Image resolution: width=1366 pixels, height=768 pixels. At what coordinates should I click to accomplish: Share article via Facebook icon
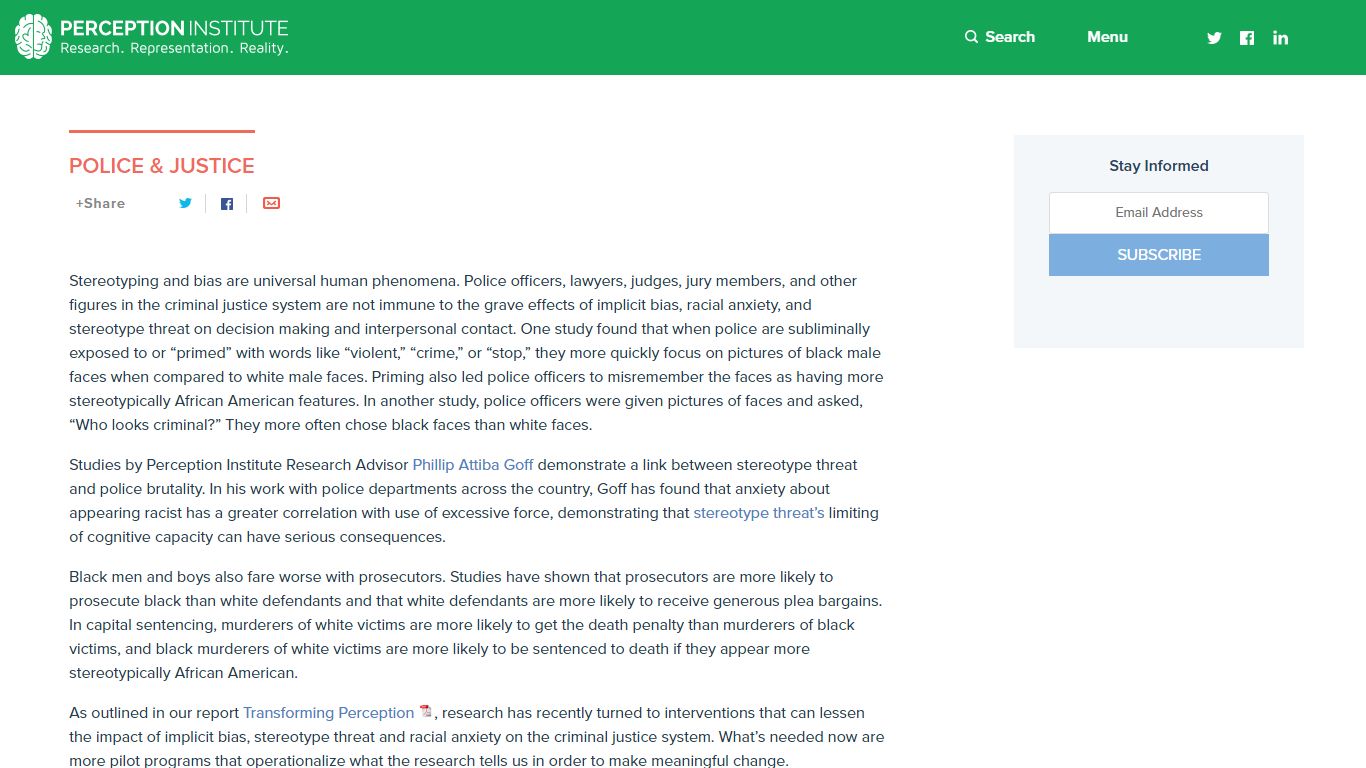(x=227, y=204)
